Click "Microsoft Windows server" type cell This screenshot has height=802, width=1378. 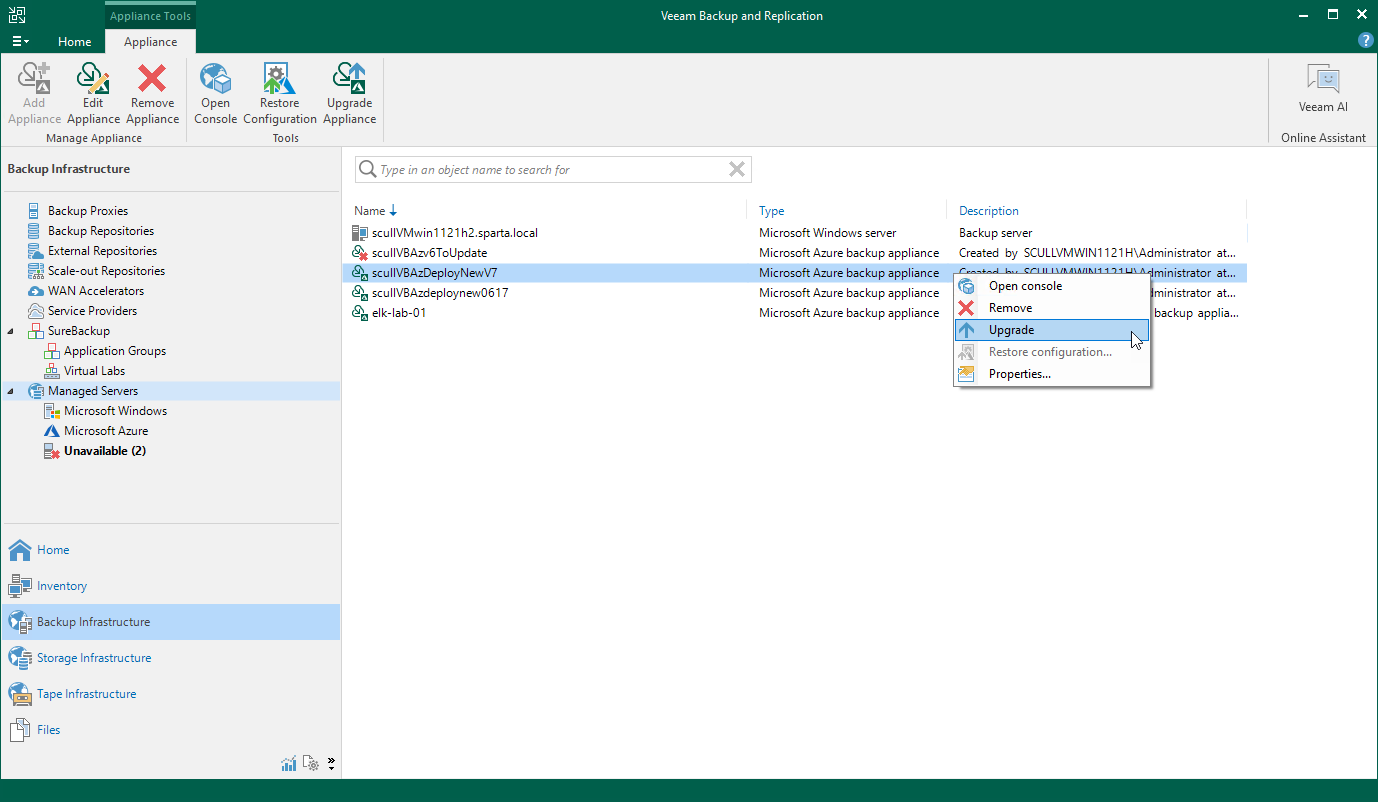click(828, 233)
